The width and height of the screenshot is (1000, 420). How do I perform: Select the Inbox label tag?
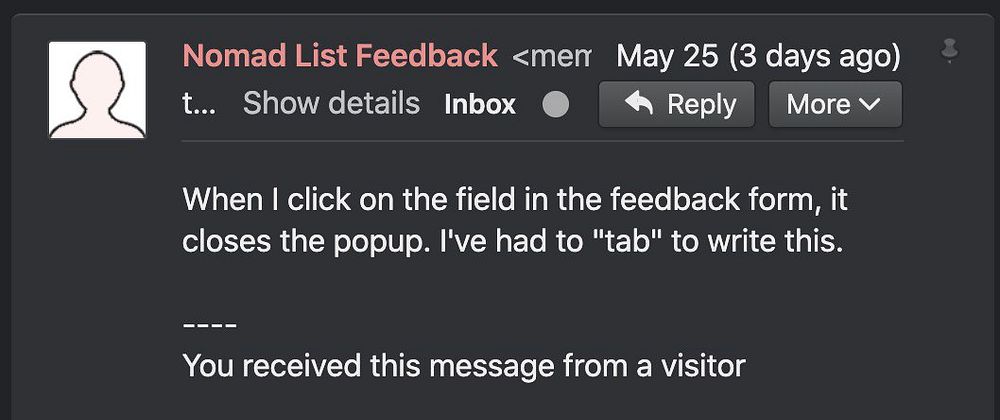point(480,104)
